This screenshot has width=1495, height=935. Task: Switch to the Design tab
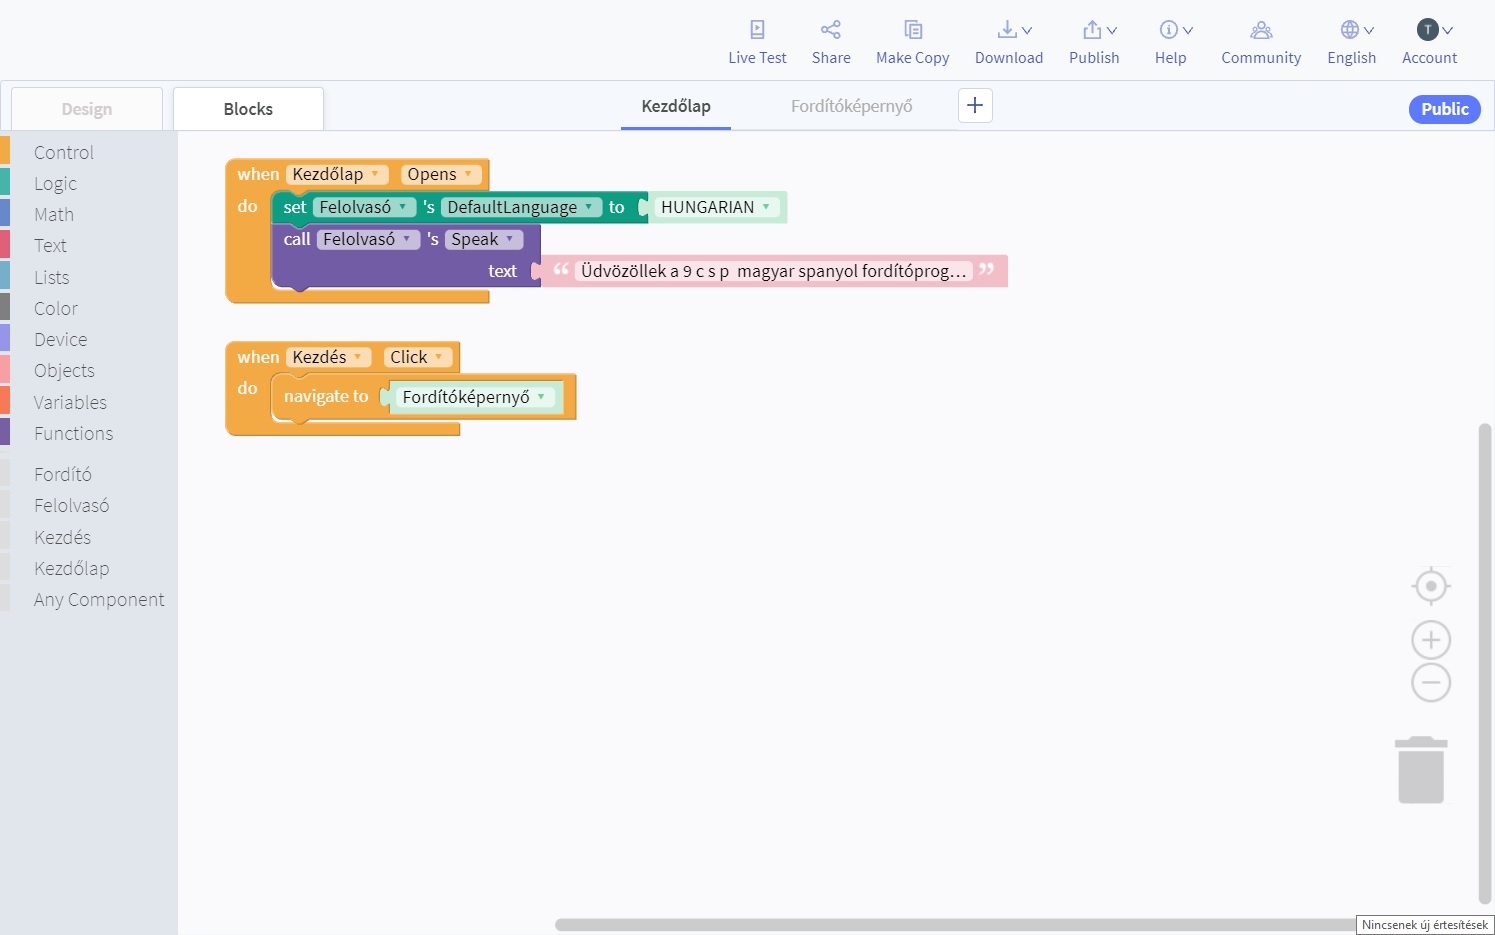pyautogui.click(x=87, y=109)
